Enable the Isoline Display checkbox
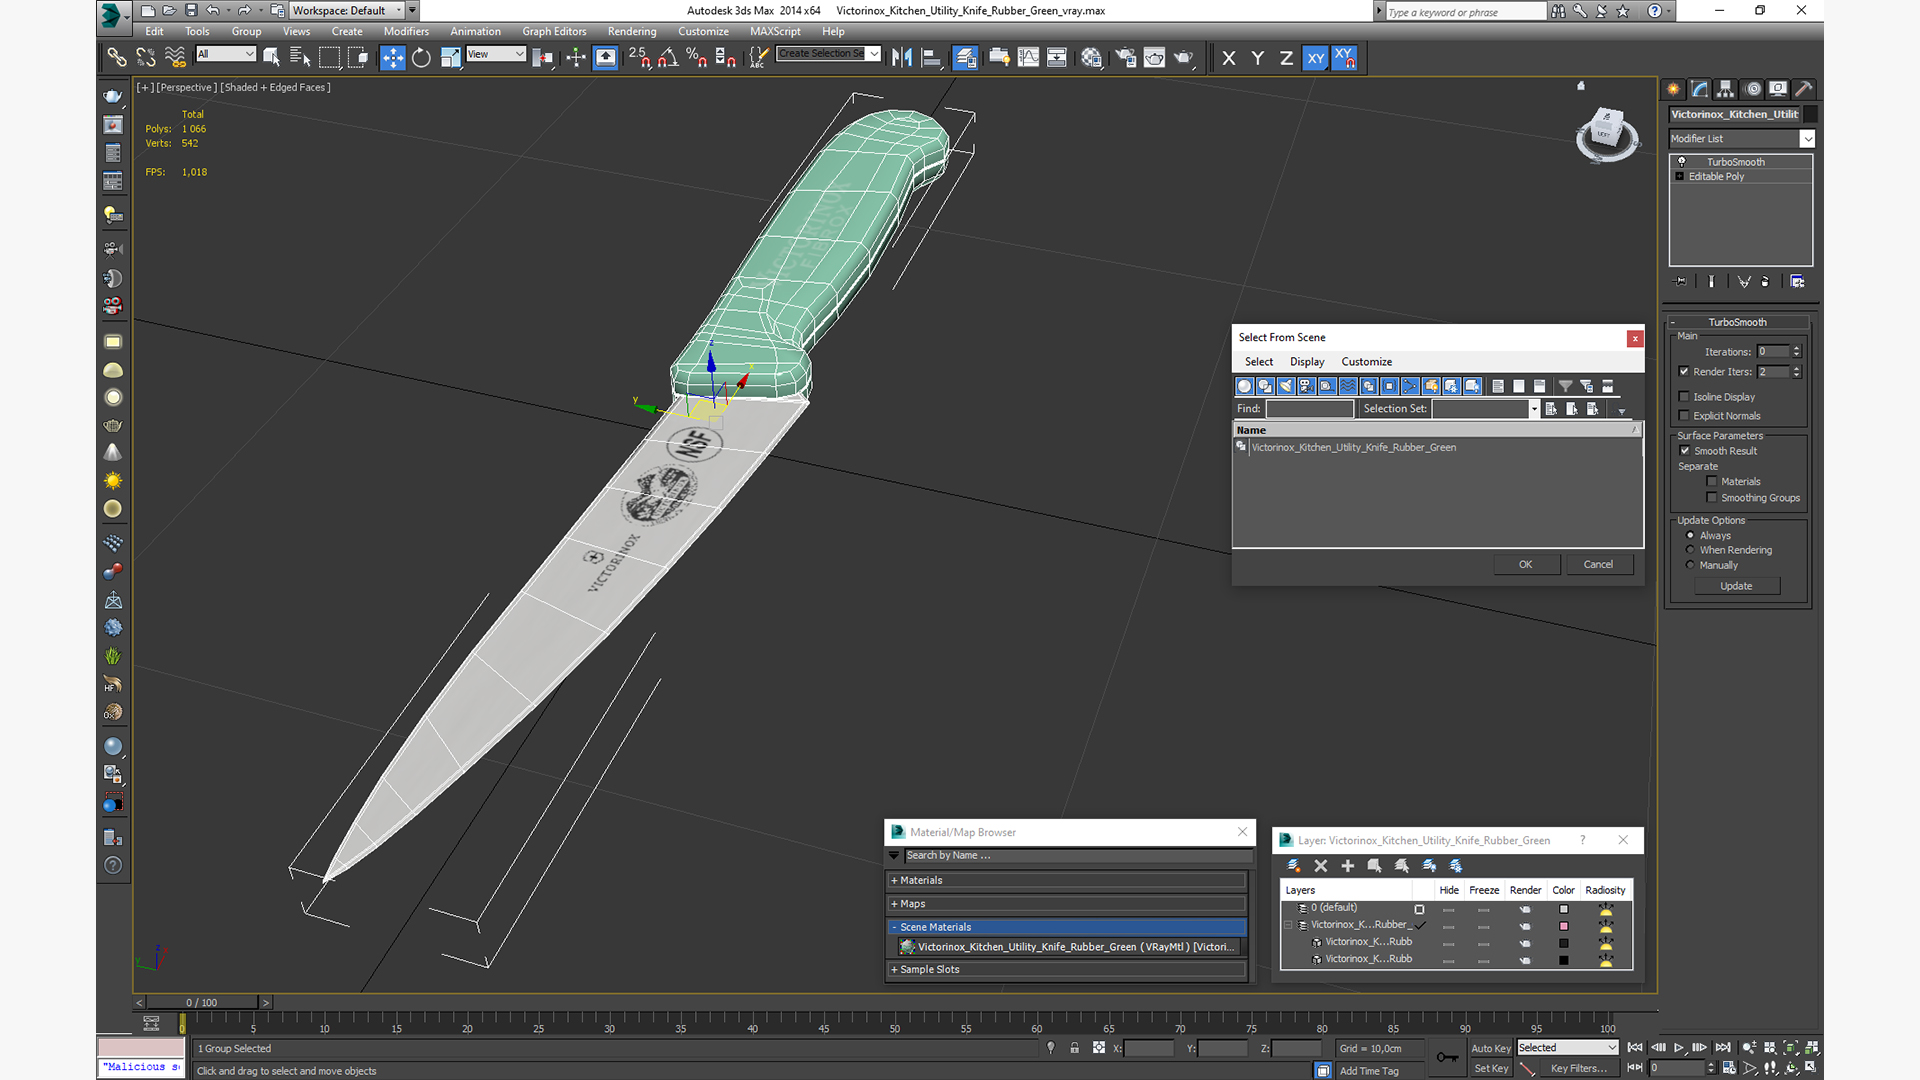This screenshot has width=1920, height=1080. pos(1684,397)
